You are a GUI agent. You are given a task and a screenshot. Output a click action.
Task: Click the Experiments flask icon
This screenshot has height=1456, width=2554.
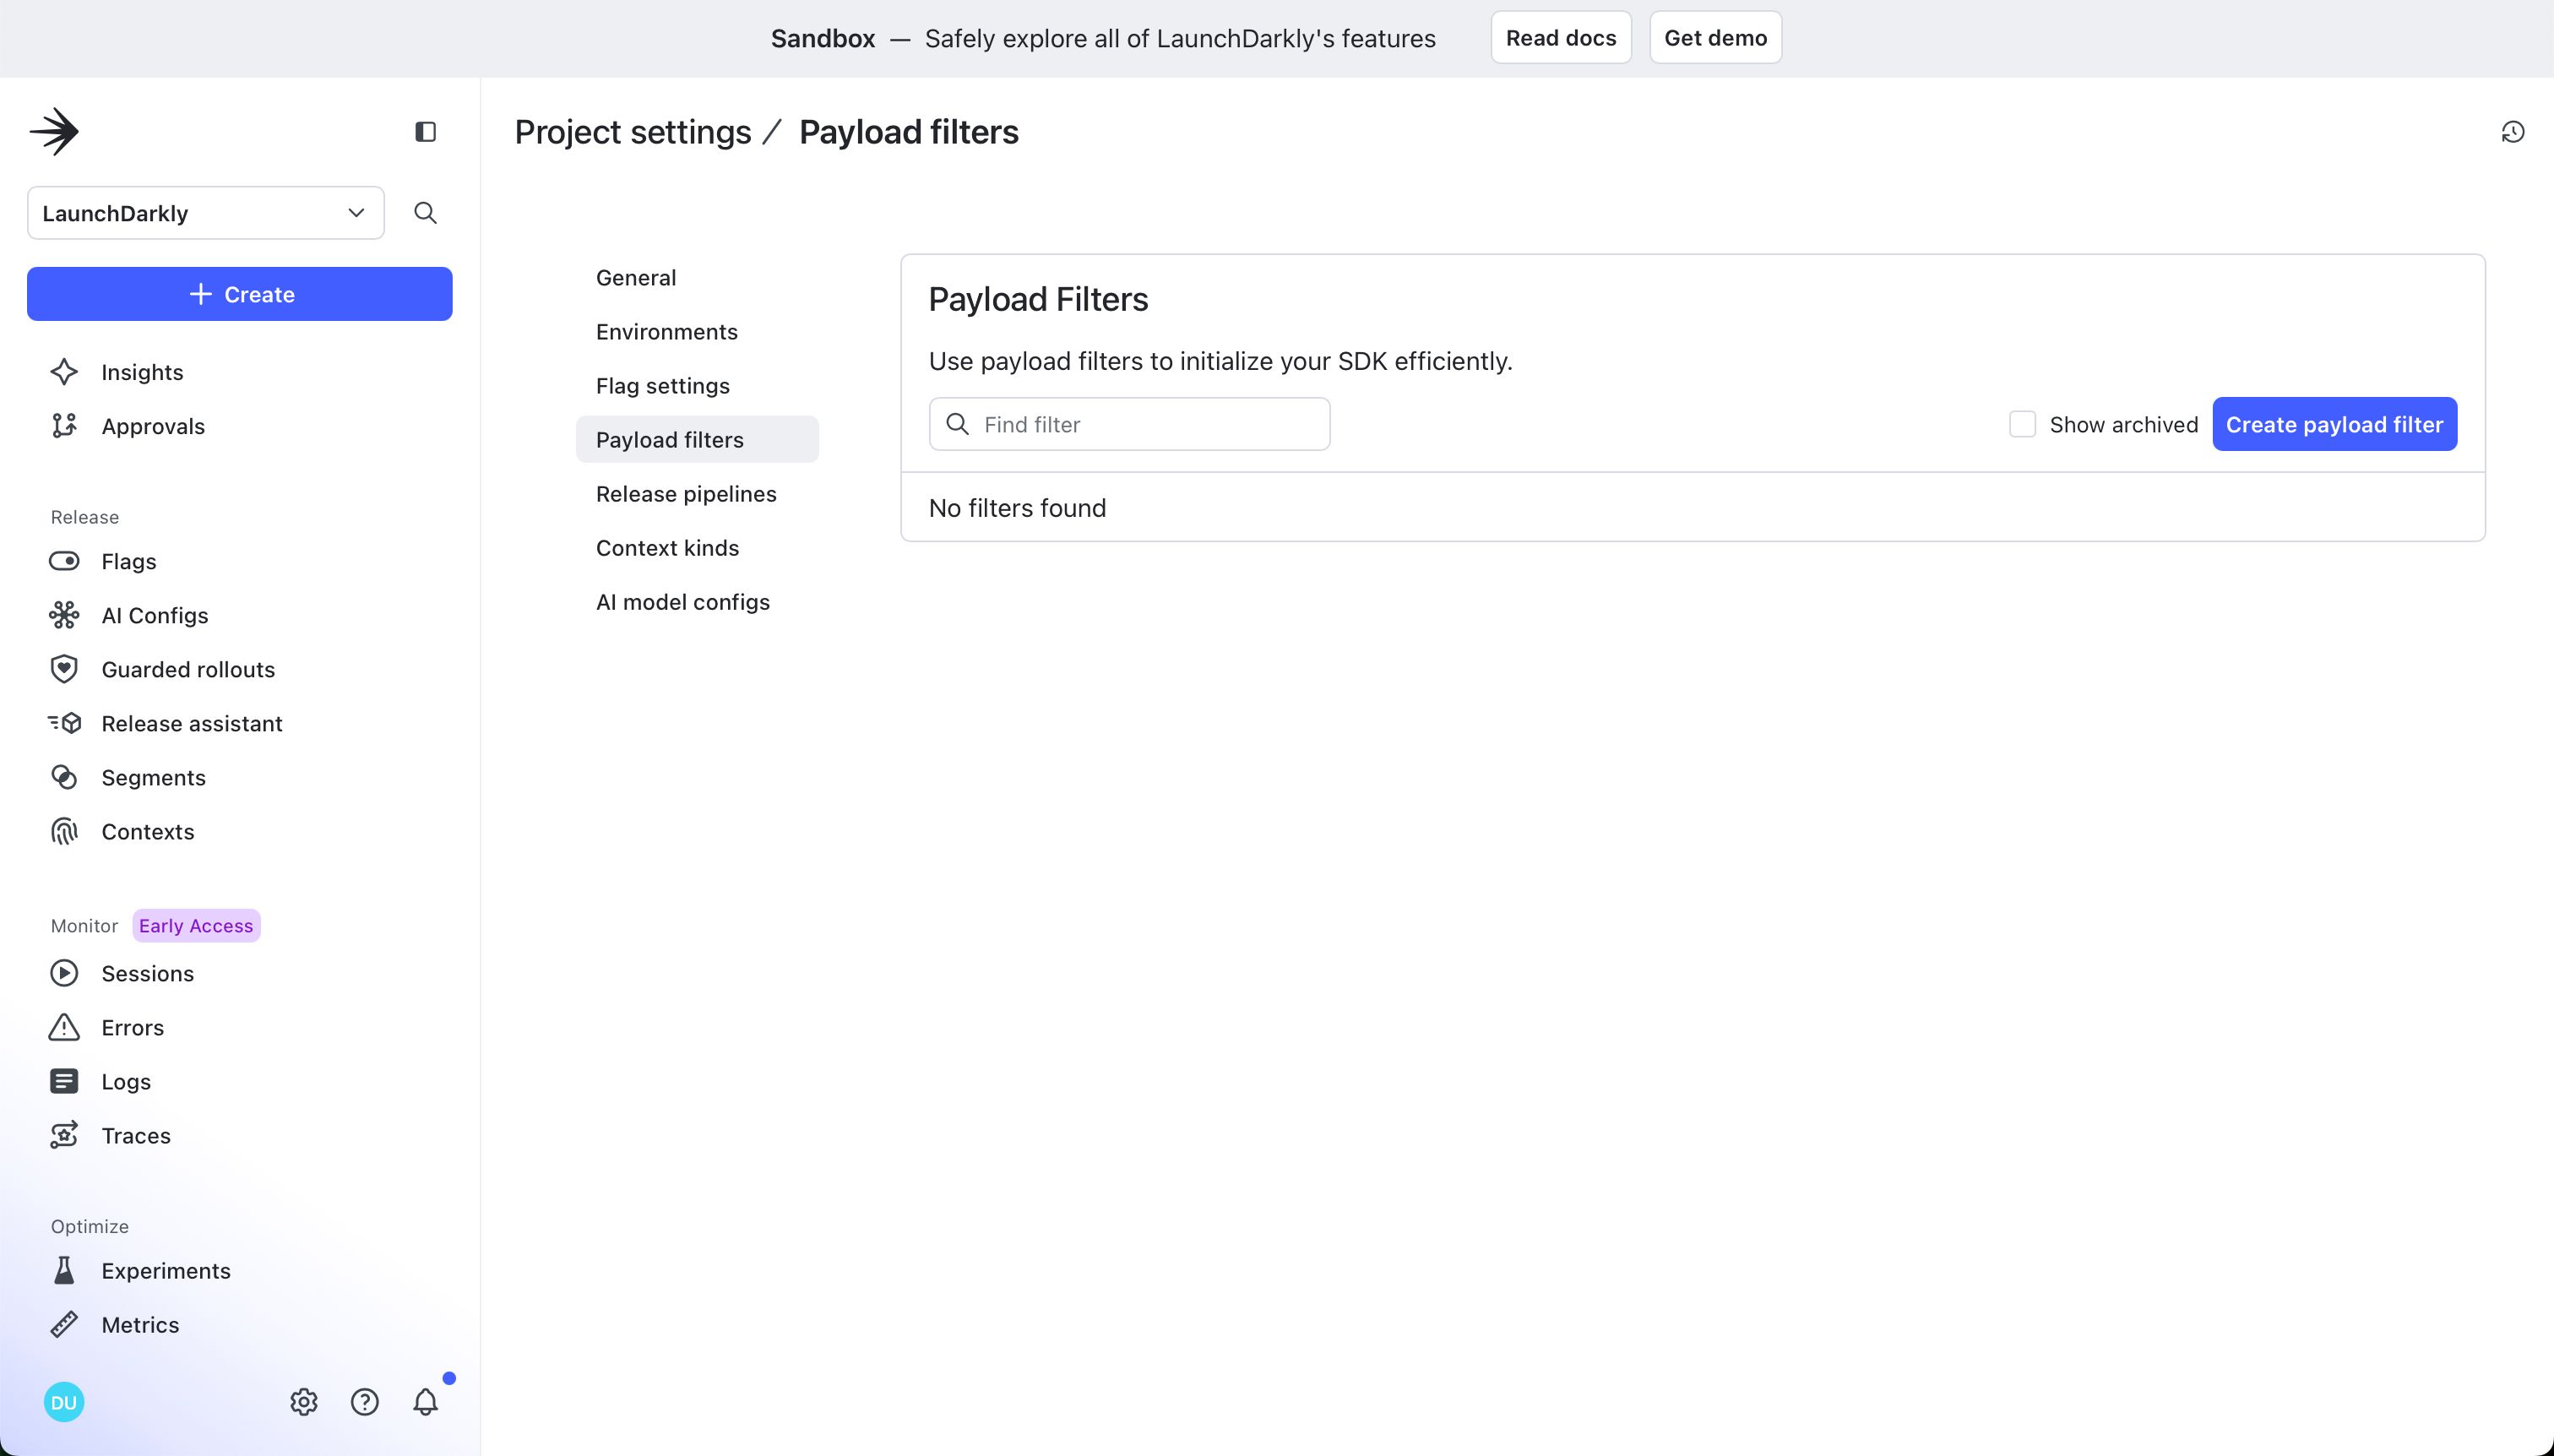click(64, 1270)
